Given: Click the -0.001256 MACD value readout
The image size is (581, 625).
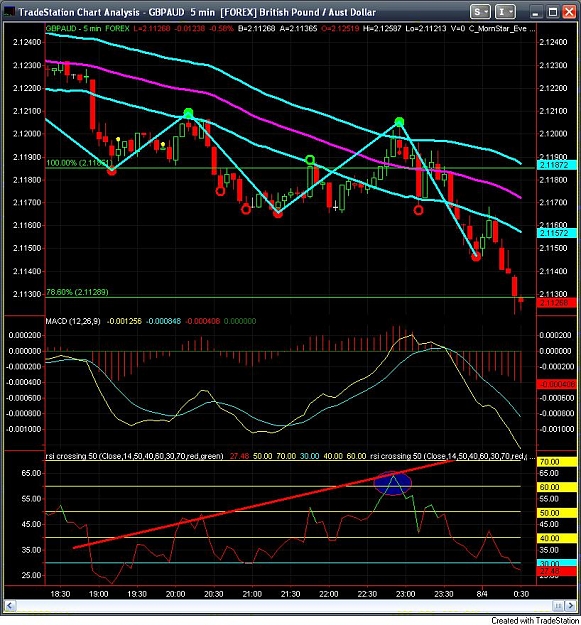Looking at the screenshot, I should pos(124,321).
